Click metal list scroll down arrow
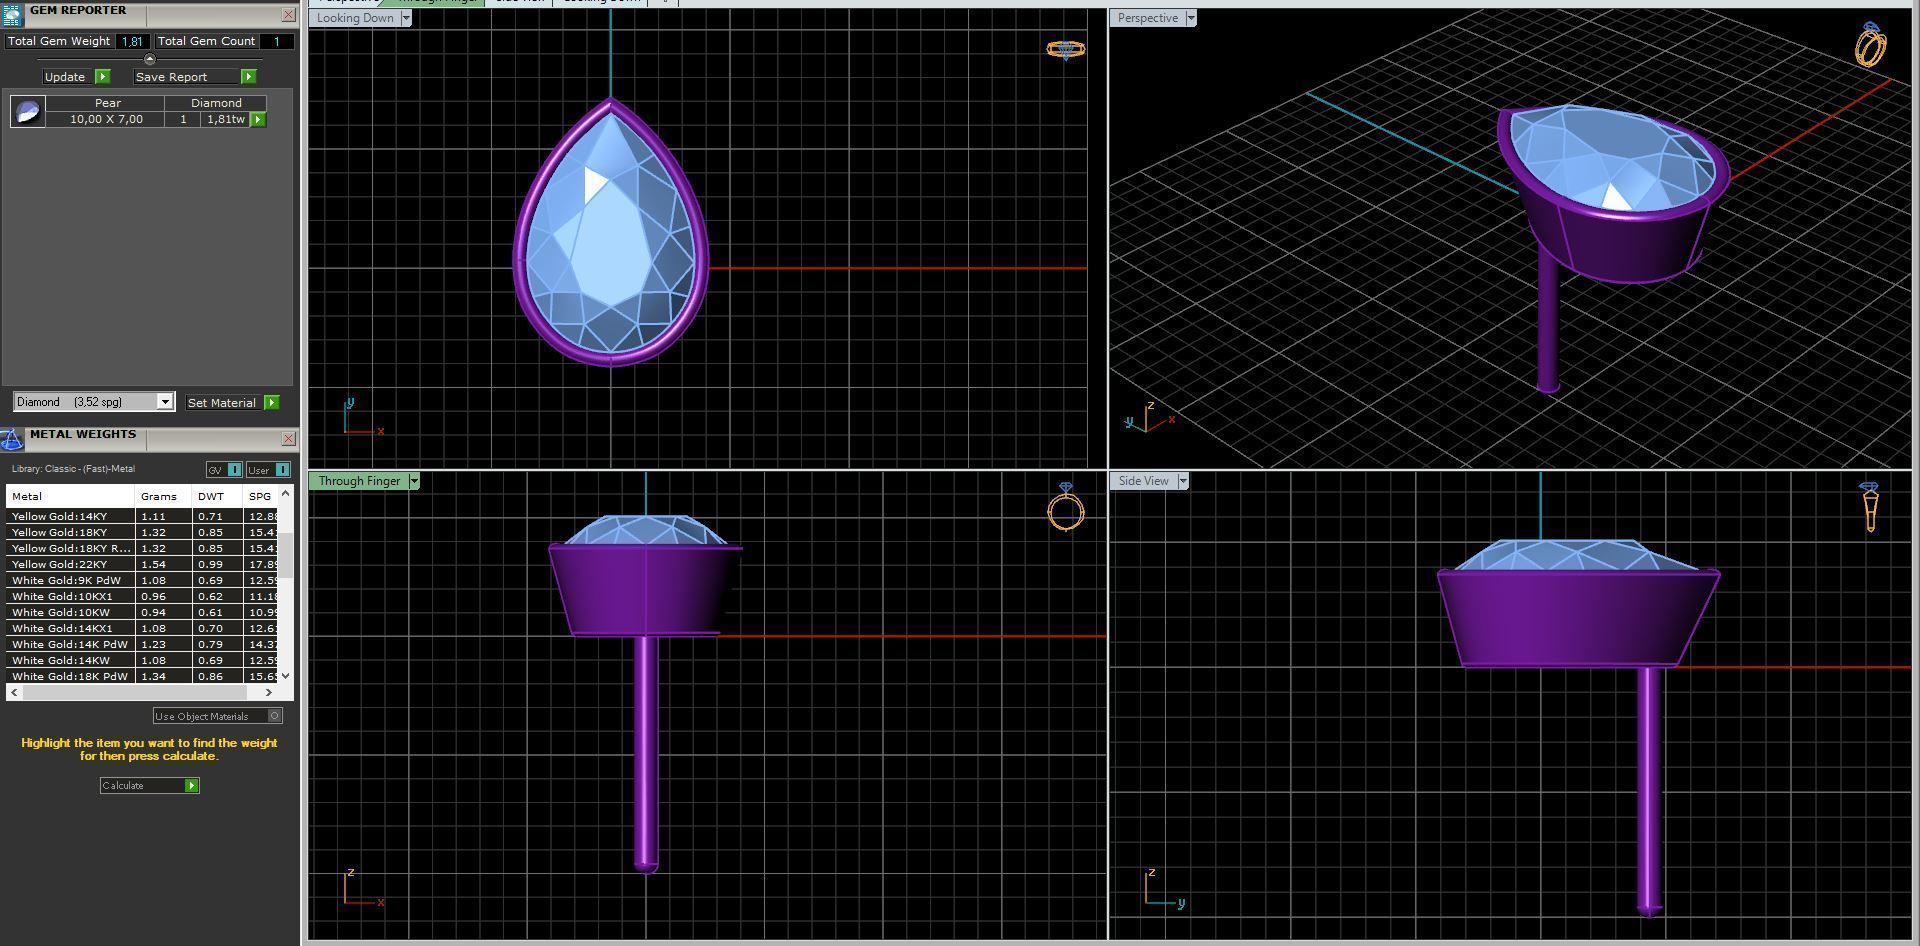This screenshot has width=1920, height=946. coord(286,676)
